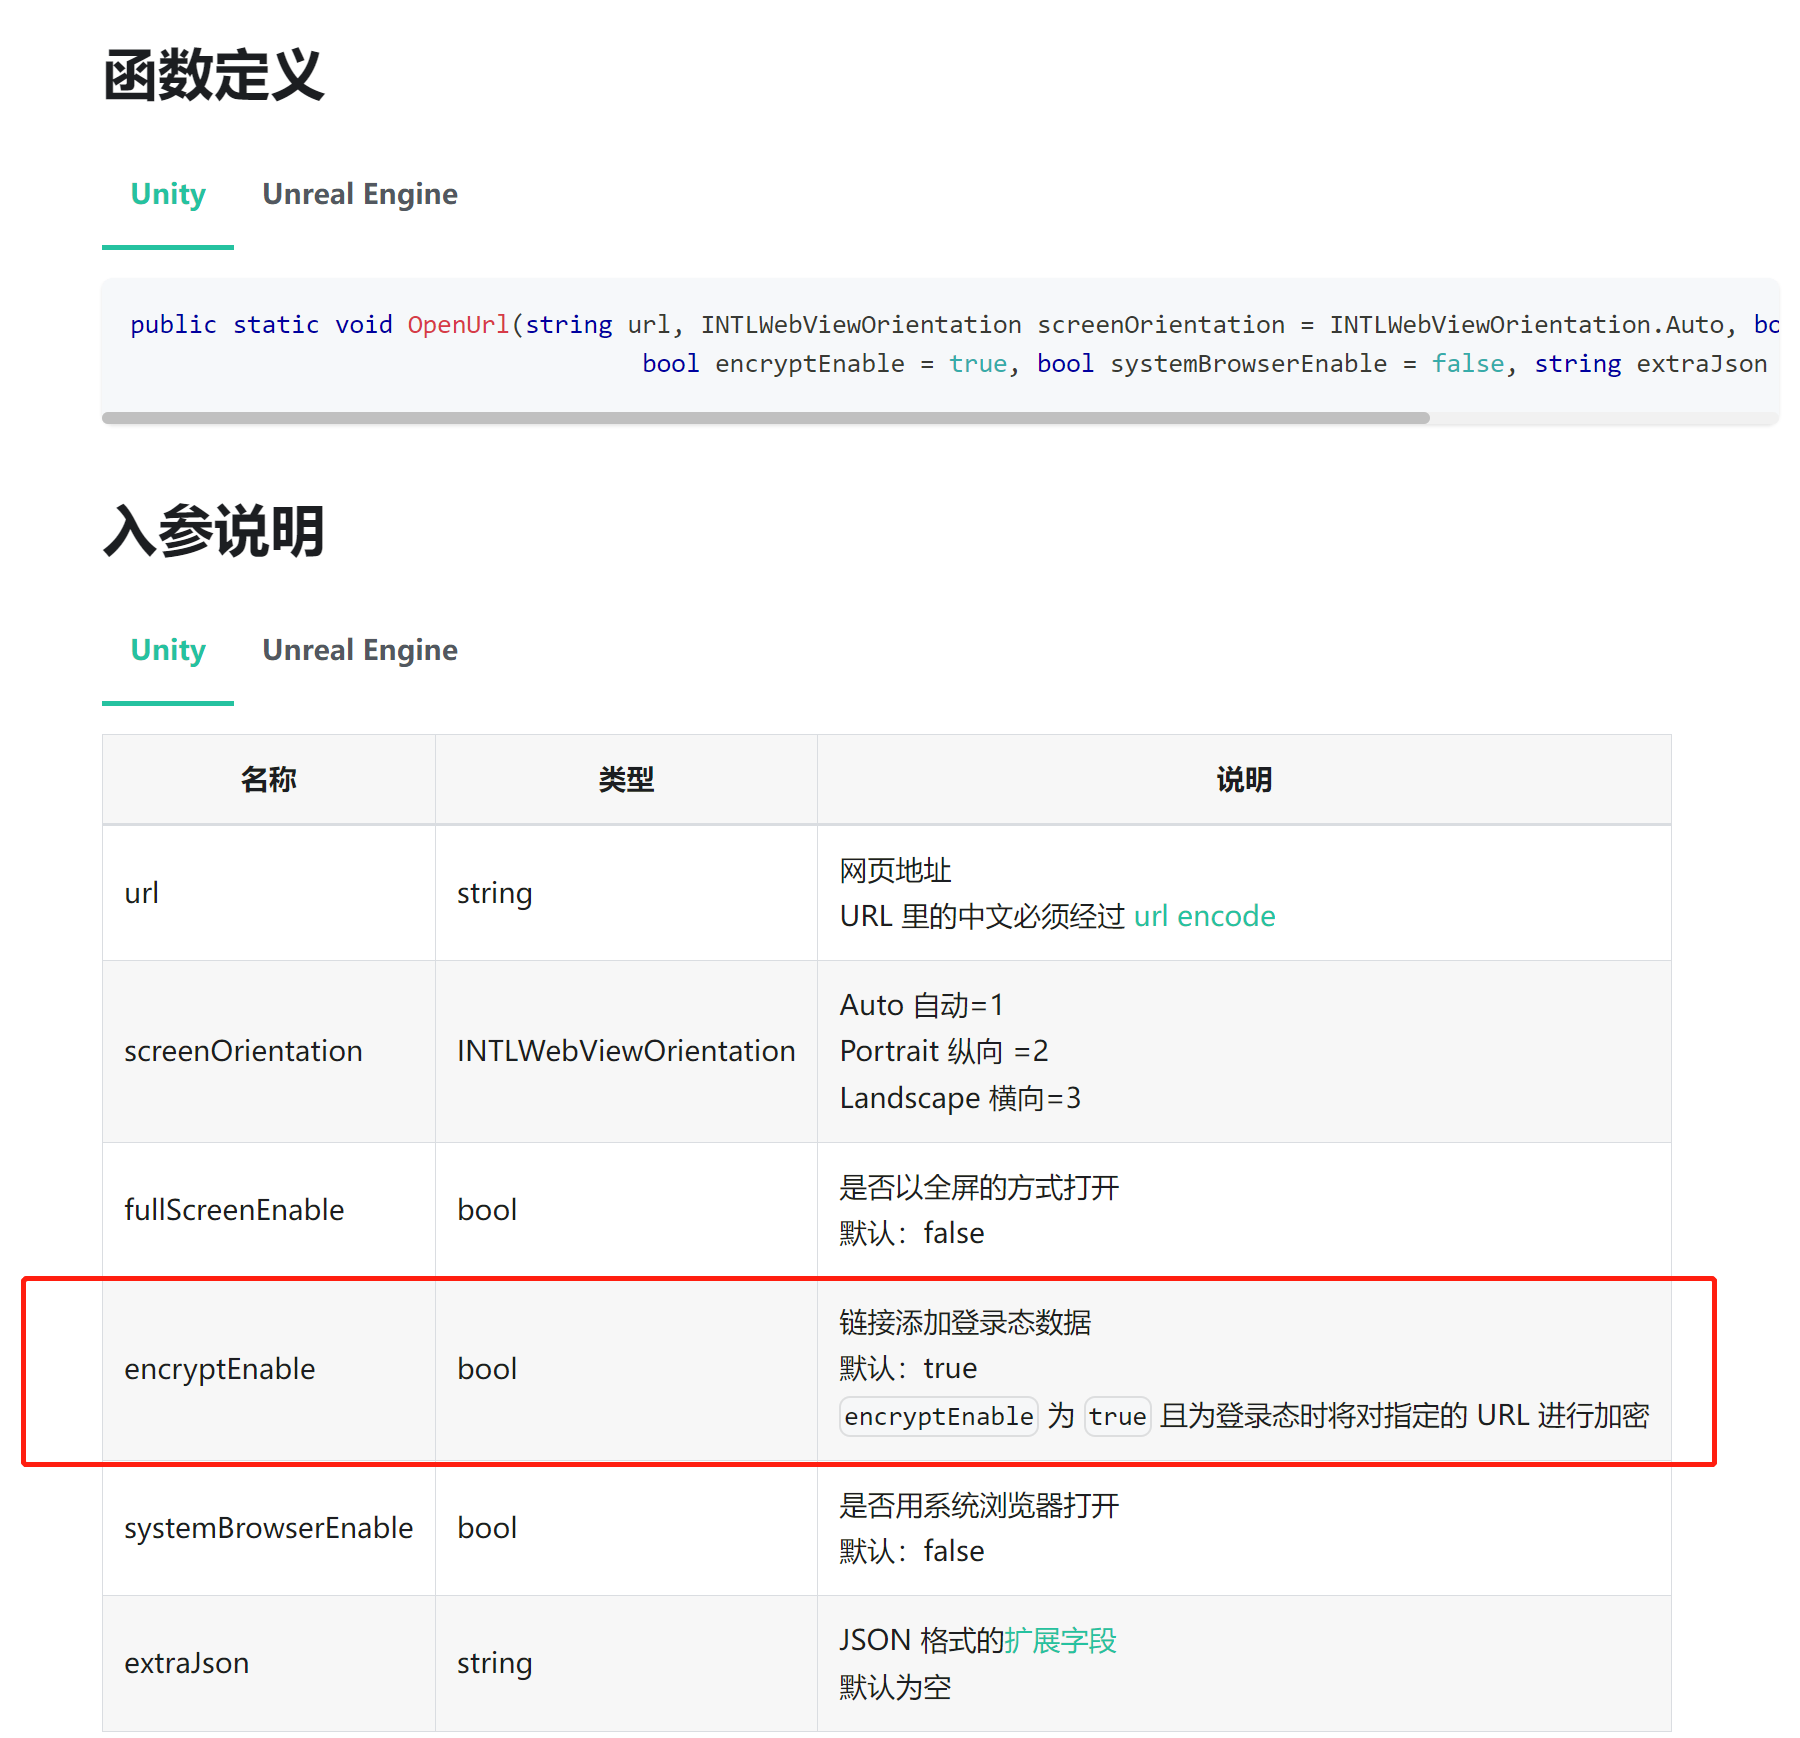Click the OpenUrl function name in code
Image resolution: width=1800 pixels, height=1738 pixels.
tap(458, 325)
